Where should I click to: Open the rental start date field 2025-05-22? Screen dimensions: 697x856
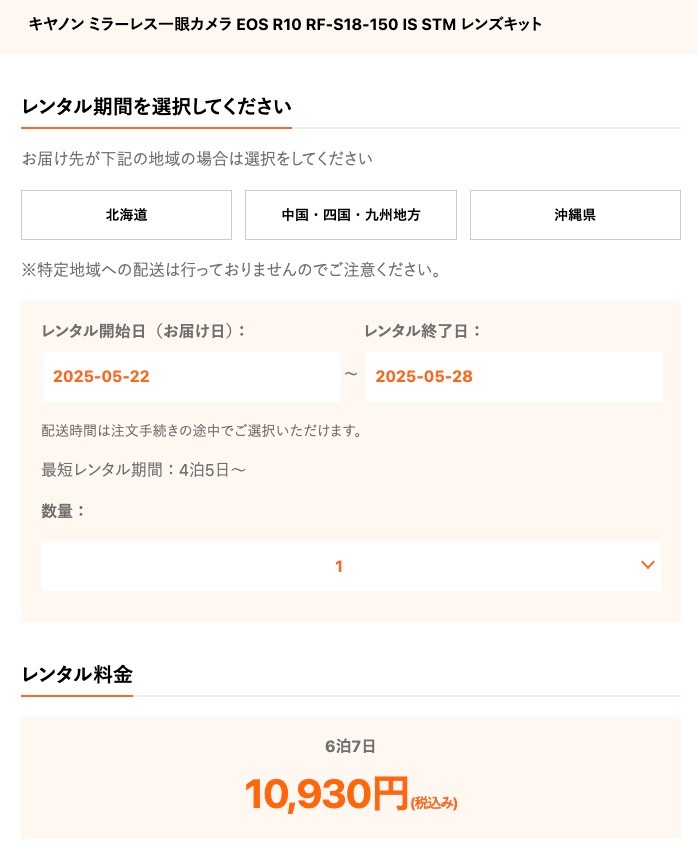[x=192, y=377]
